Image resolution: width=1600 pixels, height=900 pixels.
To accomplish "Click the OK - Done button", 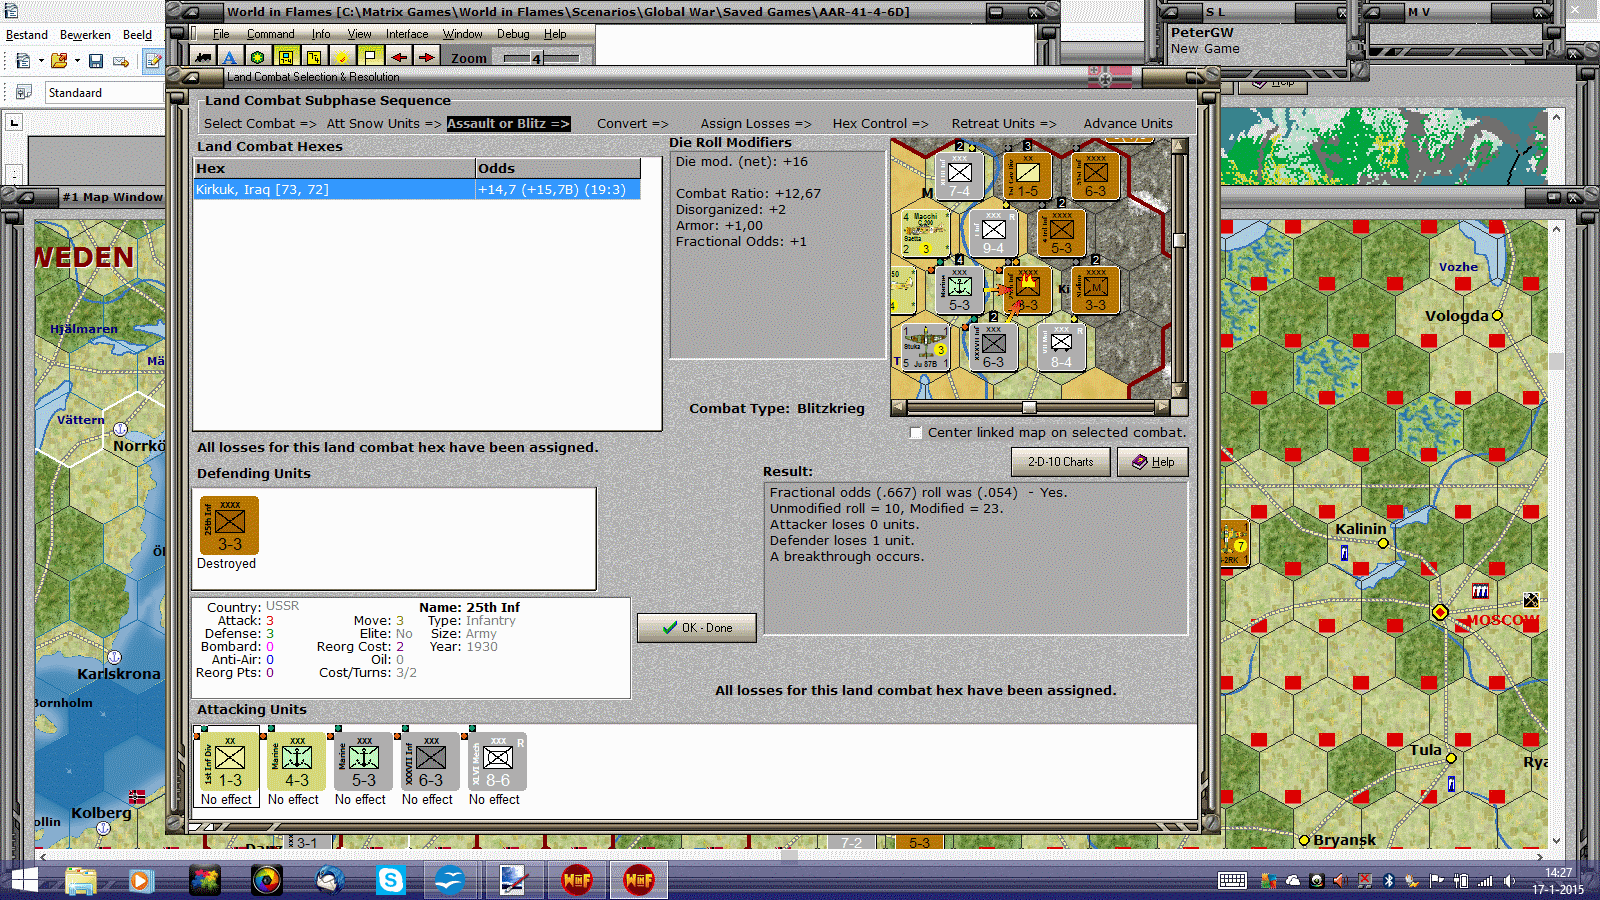I will coord(697,628).
